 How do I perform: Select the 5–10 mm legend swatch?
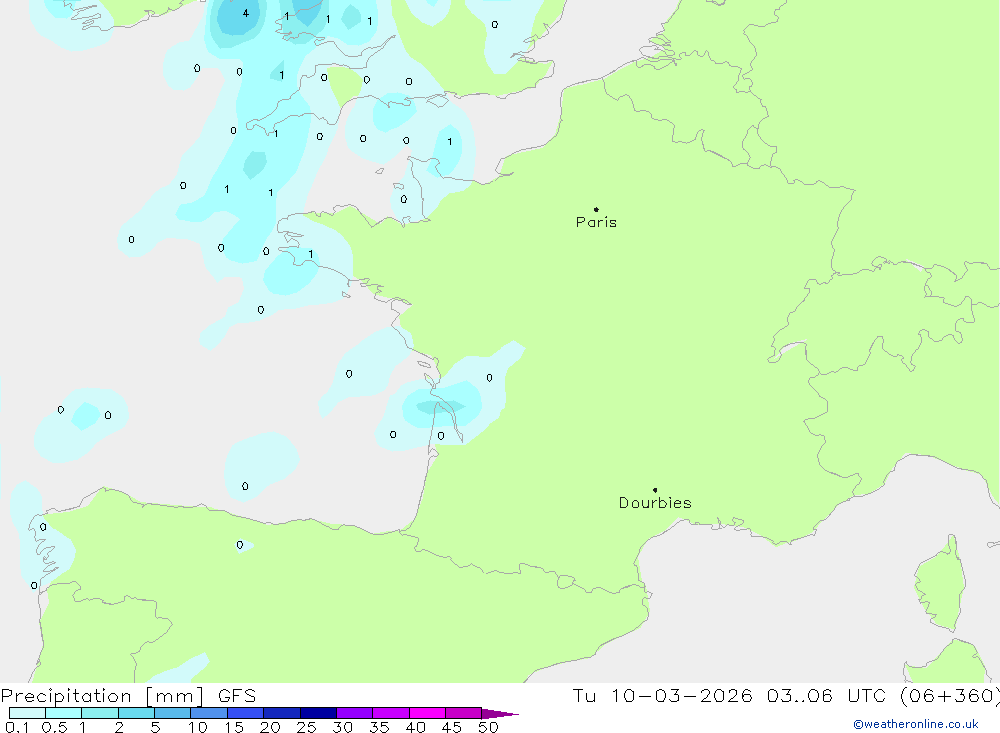coord(173,713)
